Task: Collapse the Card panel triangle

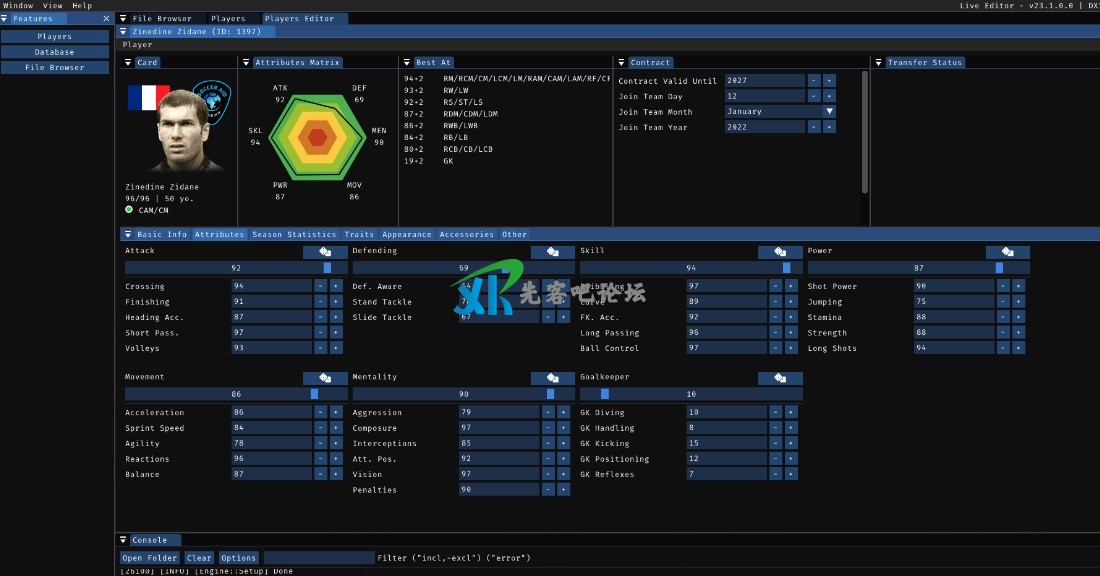Action: pos(128,62)
